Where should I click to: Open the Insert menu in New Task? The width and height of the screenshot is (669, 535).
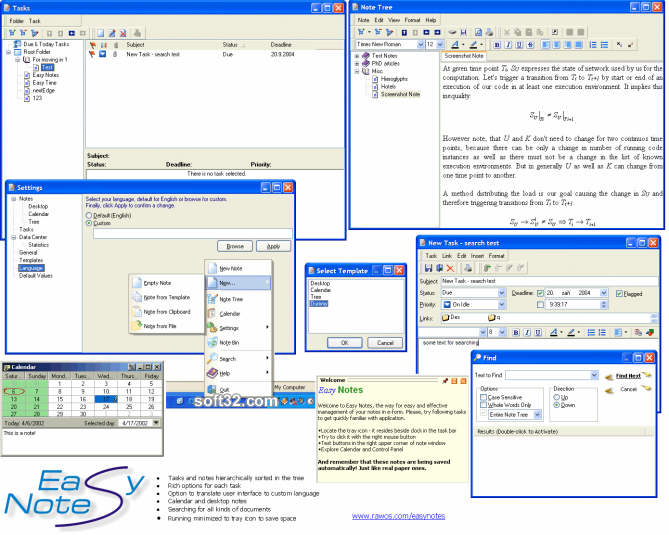[x=477, y=256]
